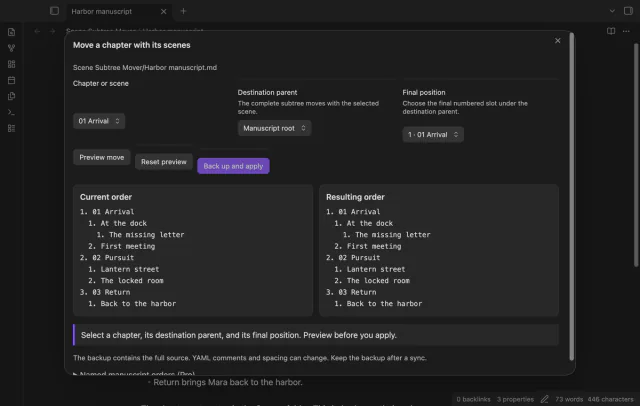
Task: Open the Manuscript root destination dropdown
Action: click(274, 128)
